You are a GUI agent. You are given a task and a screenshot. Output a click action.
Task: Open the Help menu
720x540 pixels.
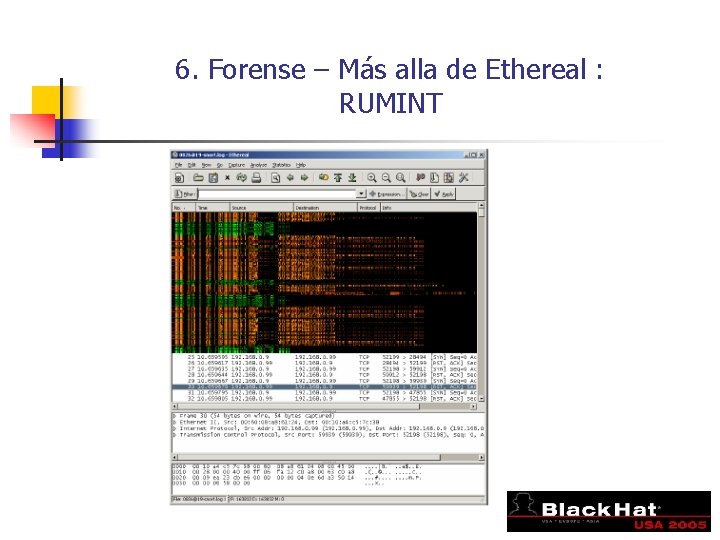[x=301, y=165]
